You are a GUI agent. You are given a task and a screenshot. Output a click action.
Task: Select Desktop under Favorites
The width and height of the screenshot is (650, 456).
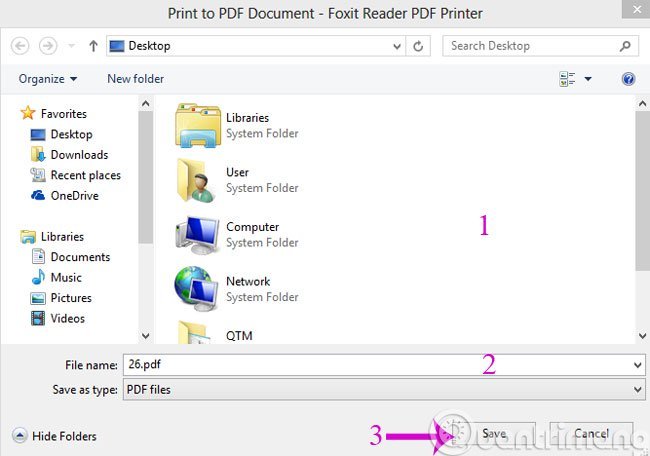71,134
